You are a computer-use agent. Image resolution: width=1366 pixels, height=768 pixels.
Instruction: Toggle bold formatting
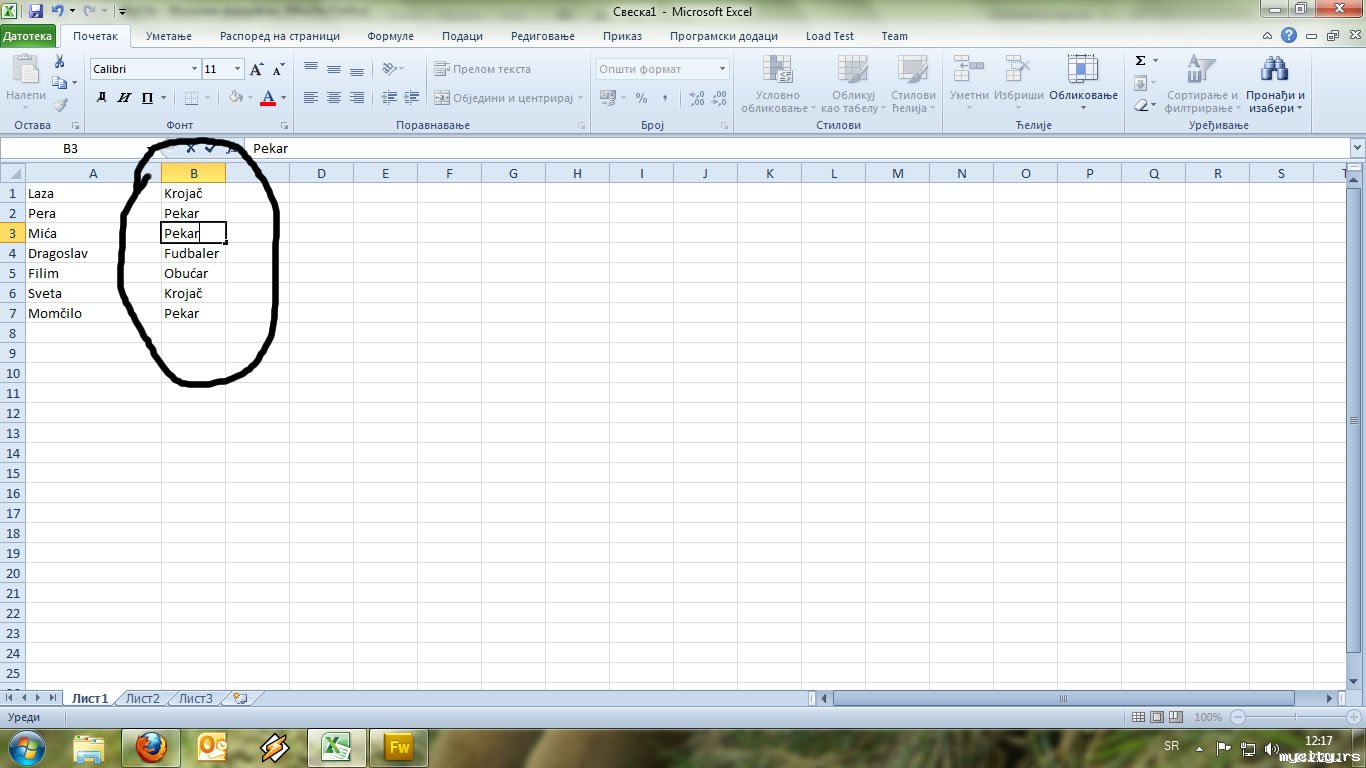pyautogui.click(x=101, y=98)
